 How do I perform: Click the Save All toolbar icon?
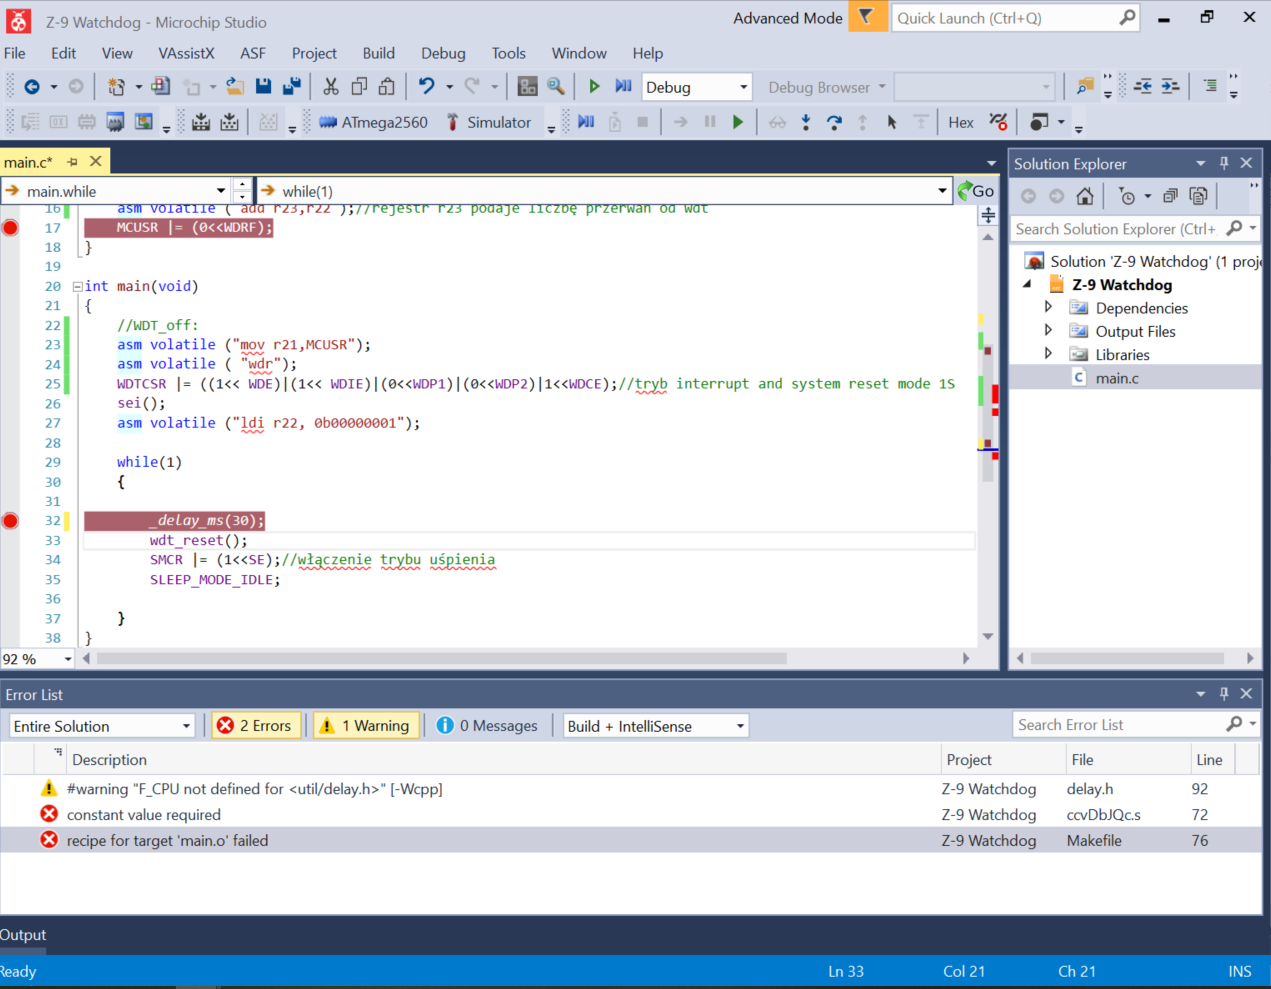[x=292, y=87]
